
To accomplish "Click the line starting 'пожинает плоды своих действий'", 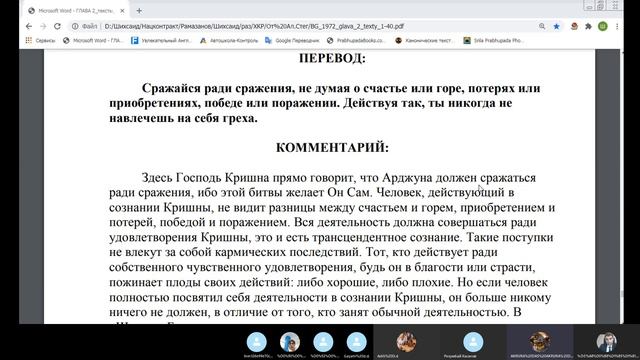I will 328,282.
